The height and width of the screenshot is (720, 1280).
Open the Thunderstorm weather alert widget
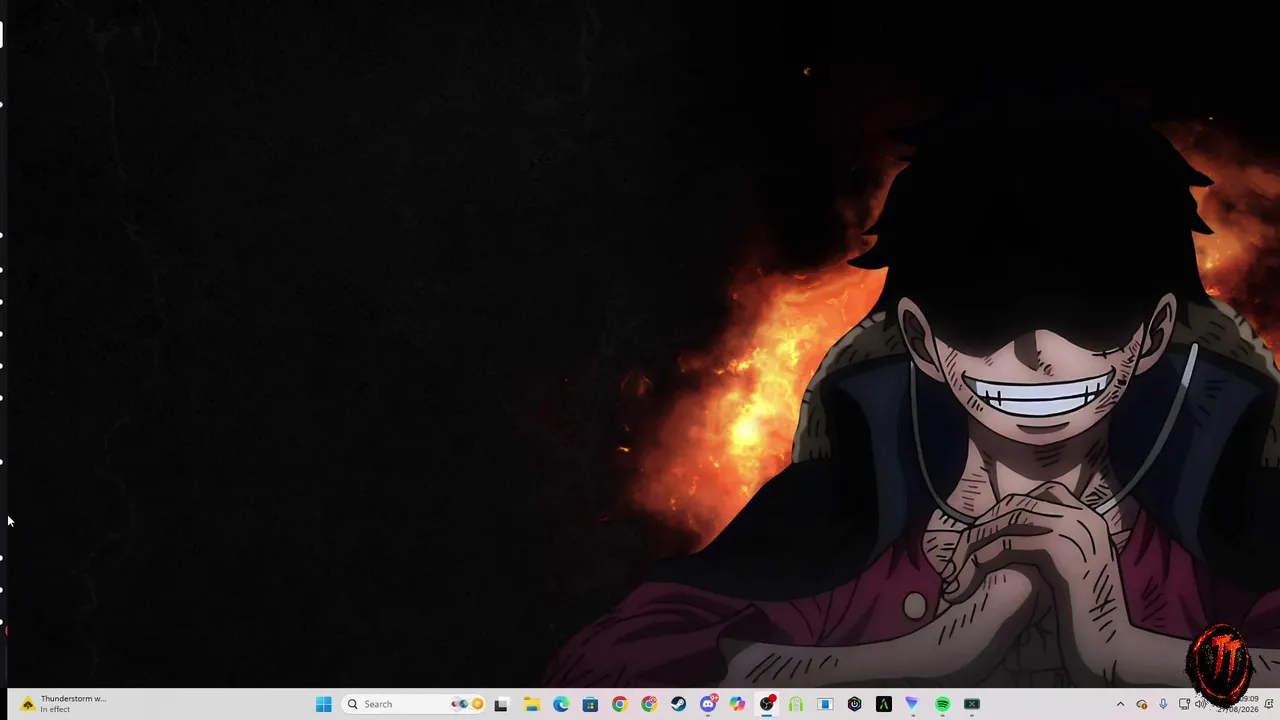tap(65, 704)
